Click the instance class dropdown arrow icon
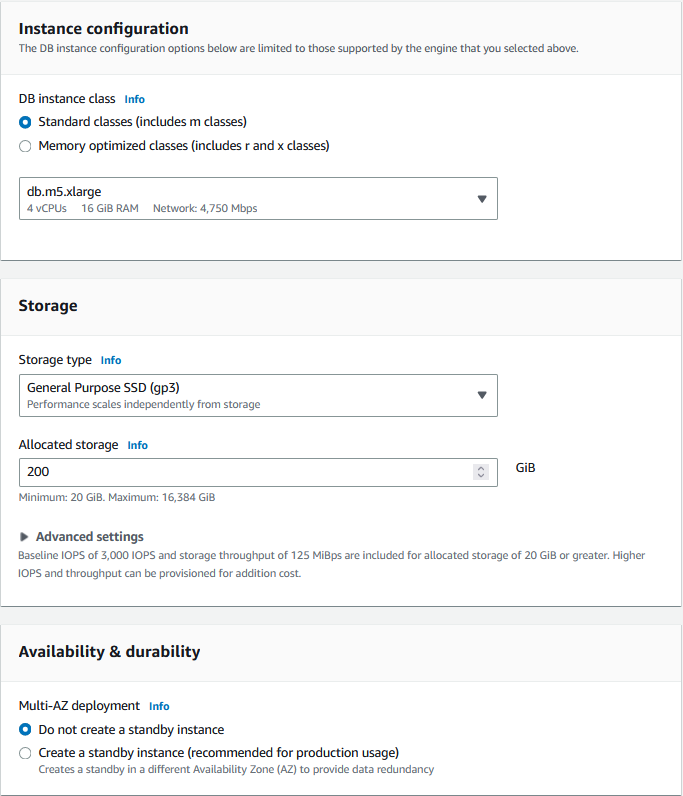The height and width of the screenshot is (796, 683). tap(481, 199)
